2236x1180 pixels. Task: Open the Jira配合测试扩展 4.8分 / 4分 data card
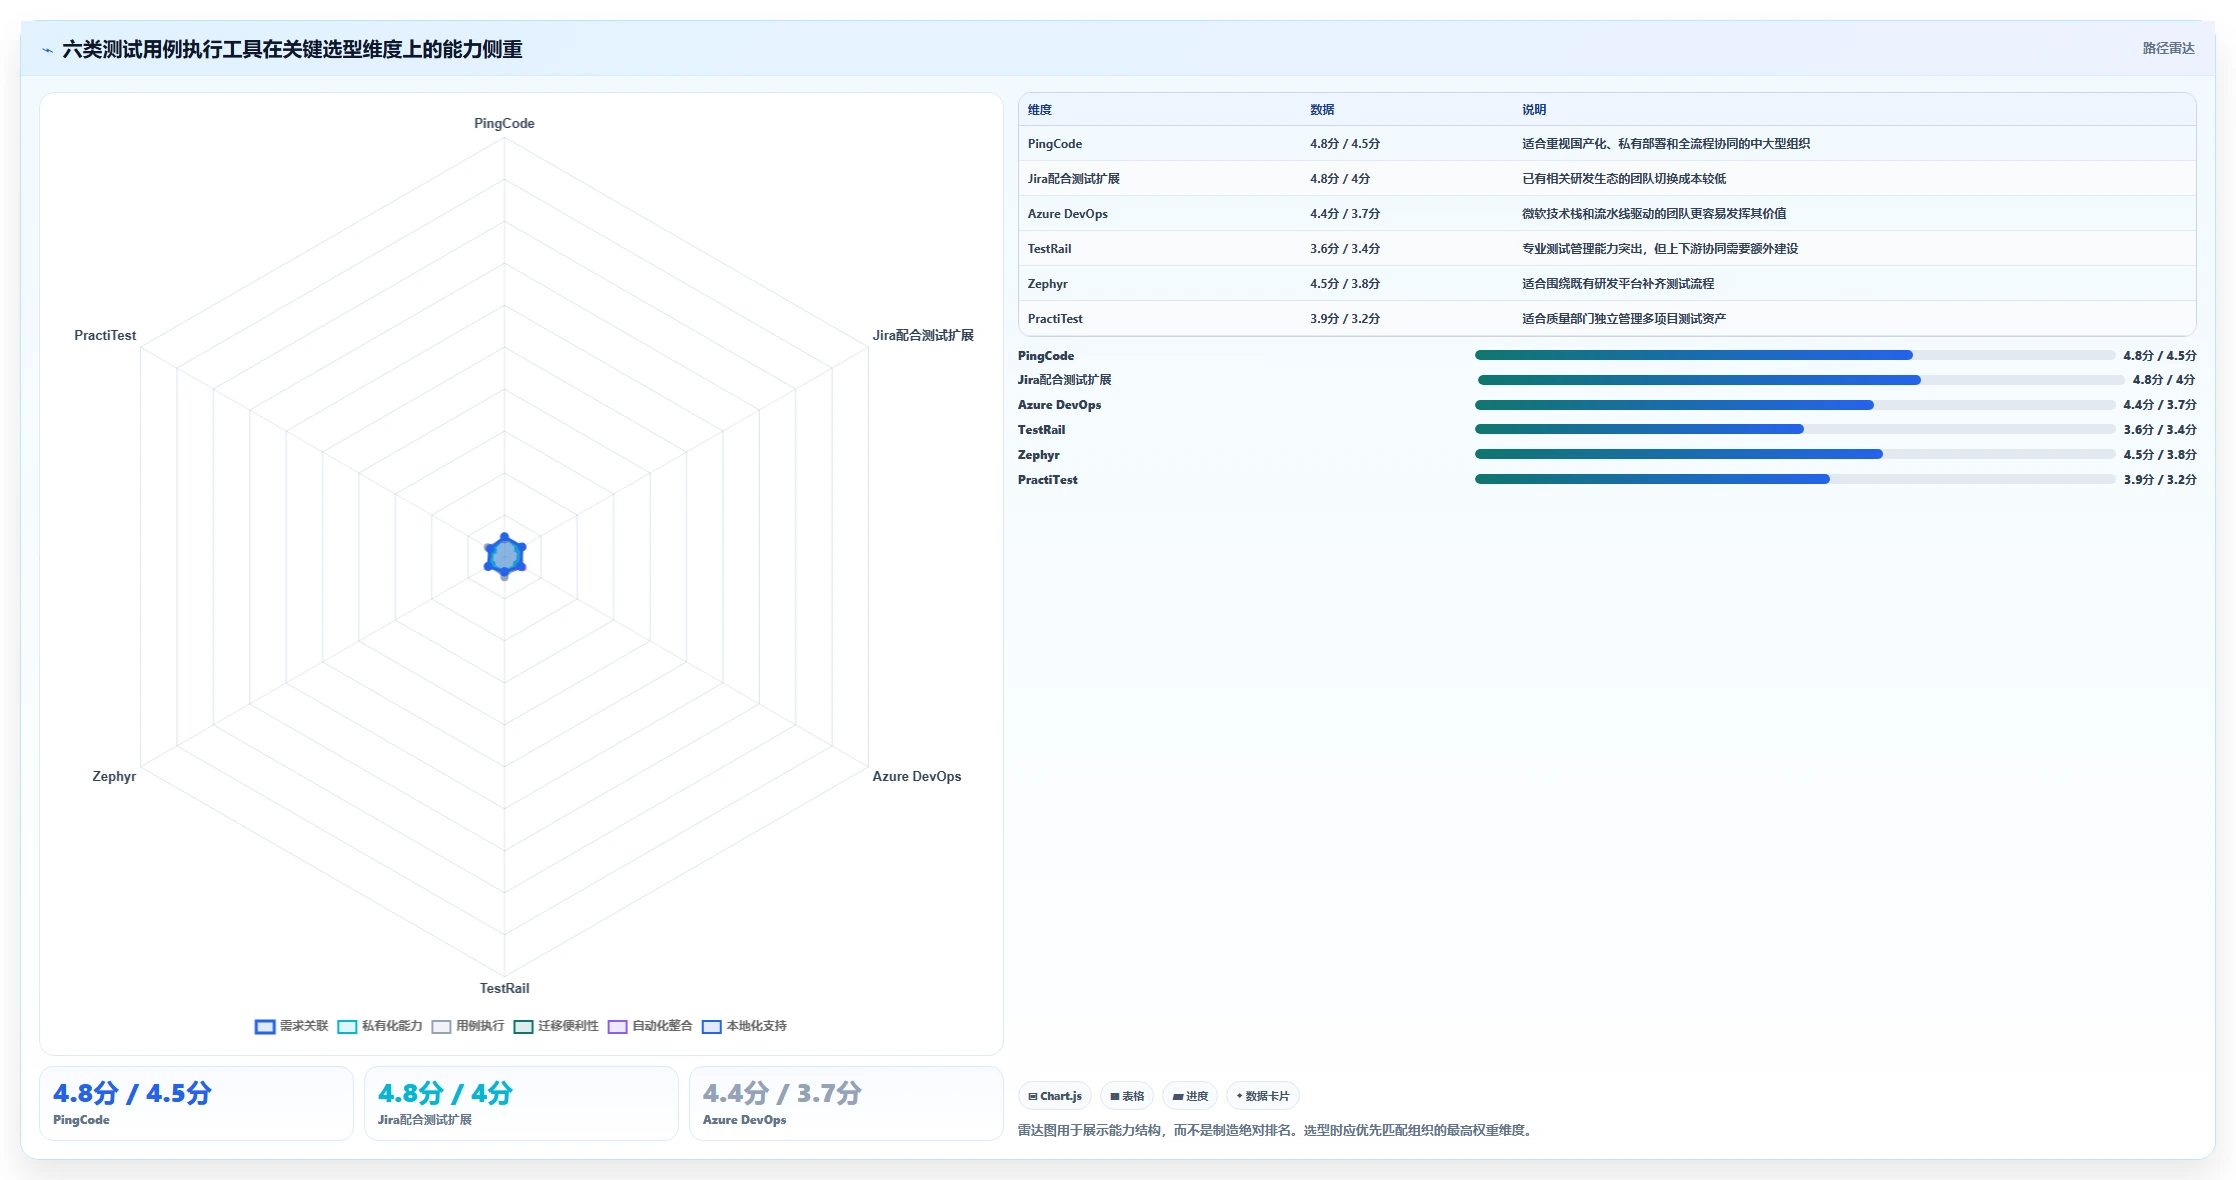[x=521, y=1103]
